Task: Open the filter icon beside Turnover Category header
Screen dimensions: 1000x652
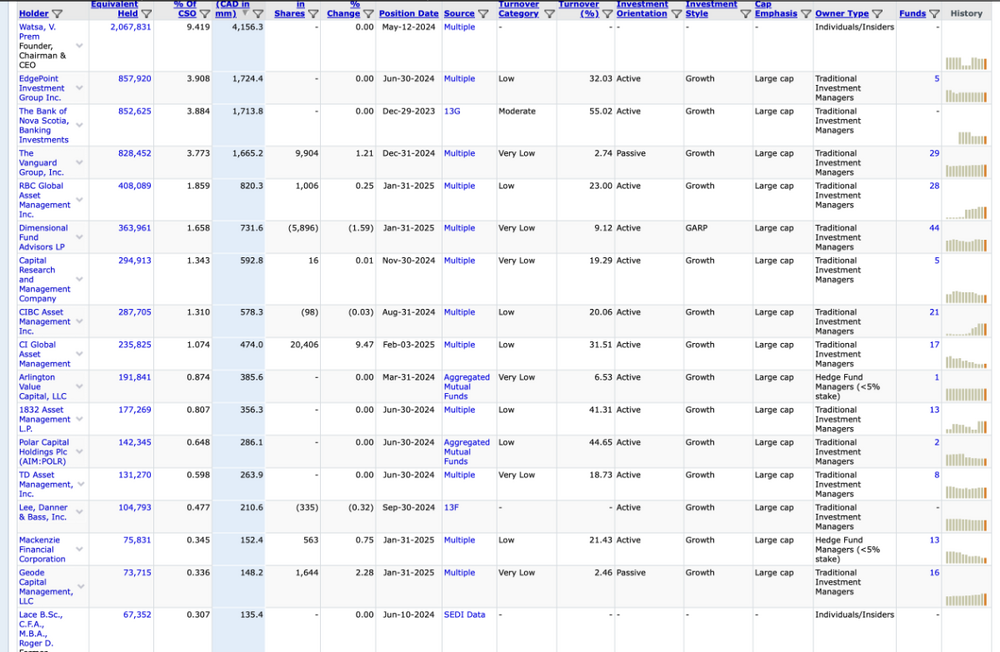Action: tap(549, 13)
